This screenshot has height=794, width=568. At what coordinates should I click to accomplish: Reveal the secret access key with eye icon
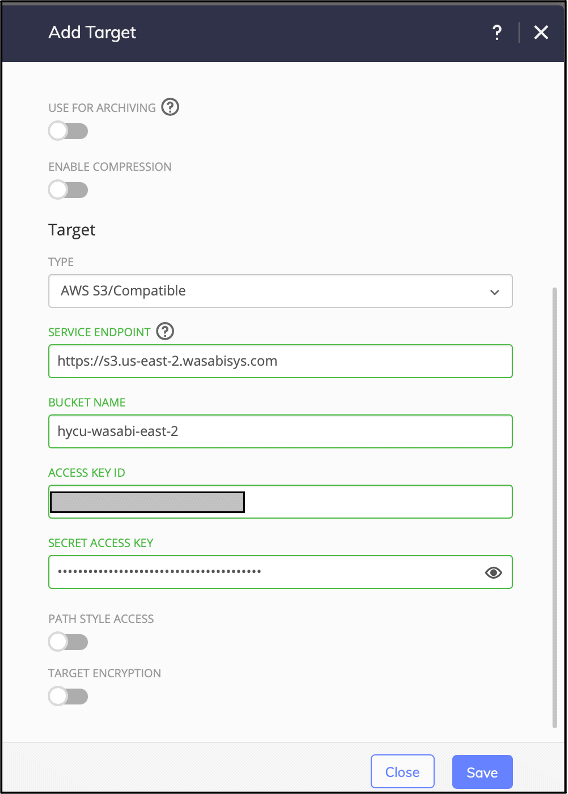pyautogui.click(x=493, y=572)
